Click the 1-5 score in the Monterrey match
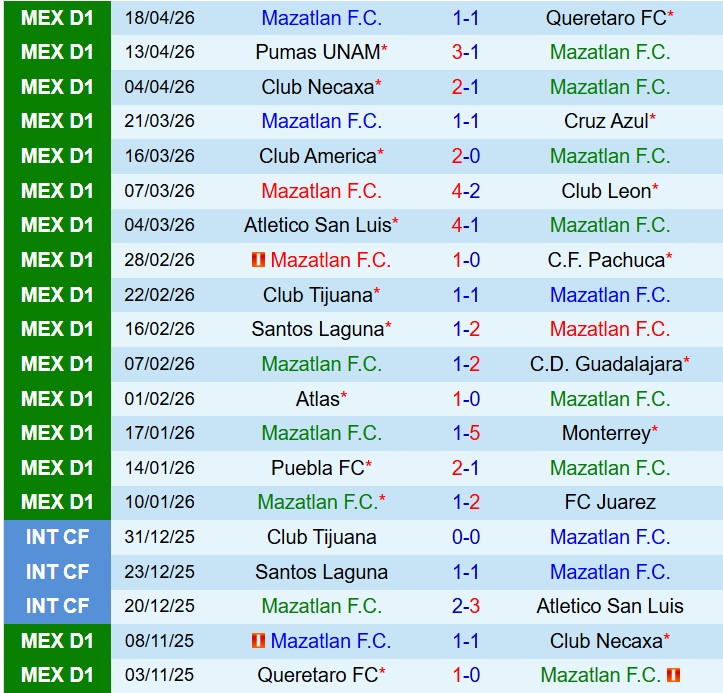This screenshot has width=723, height=693. (465, 433)
